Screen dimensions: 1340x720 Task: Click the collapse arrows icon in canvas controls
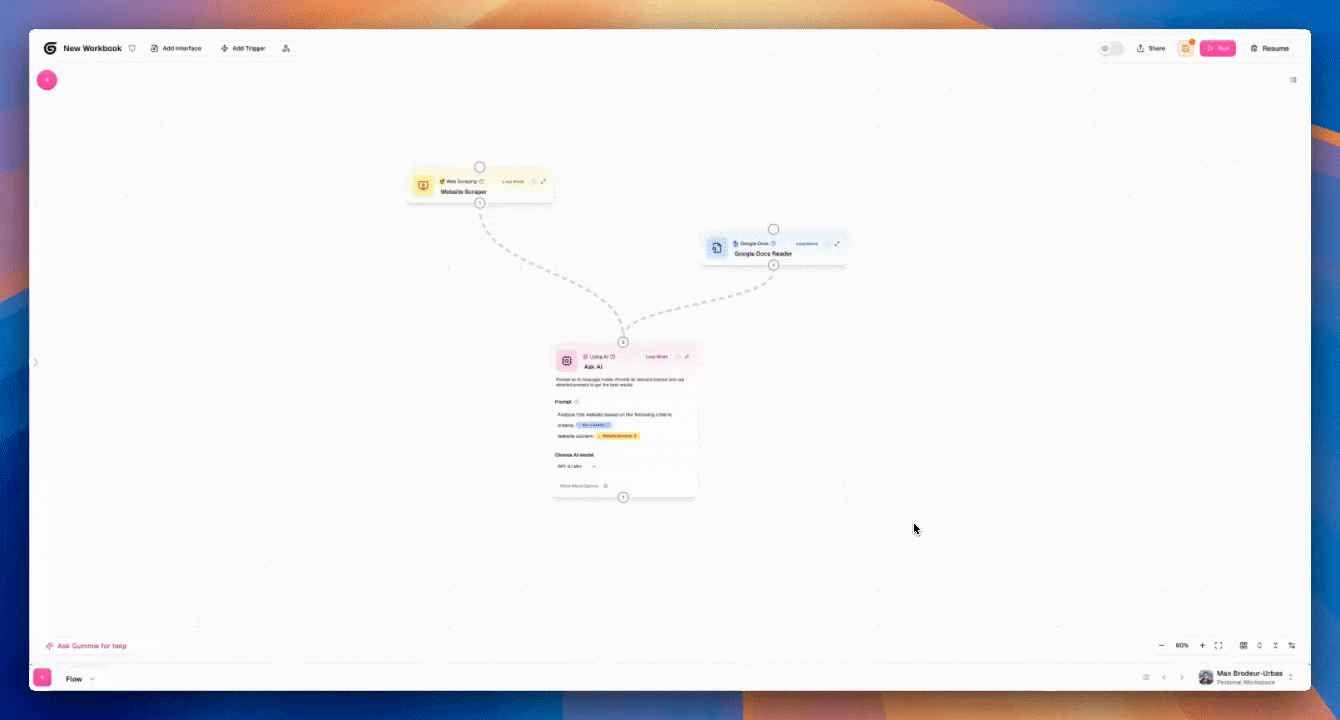click(1275, 645)
